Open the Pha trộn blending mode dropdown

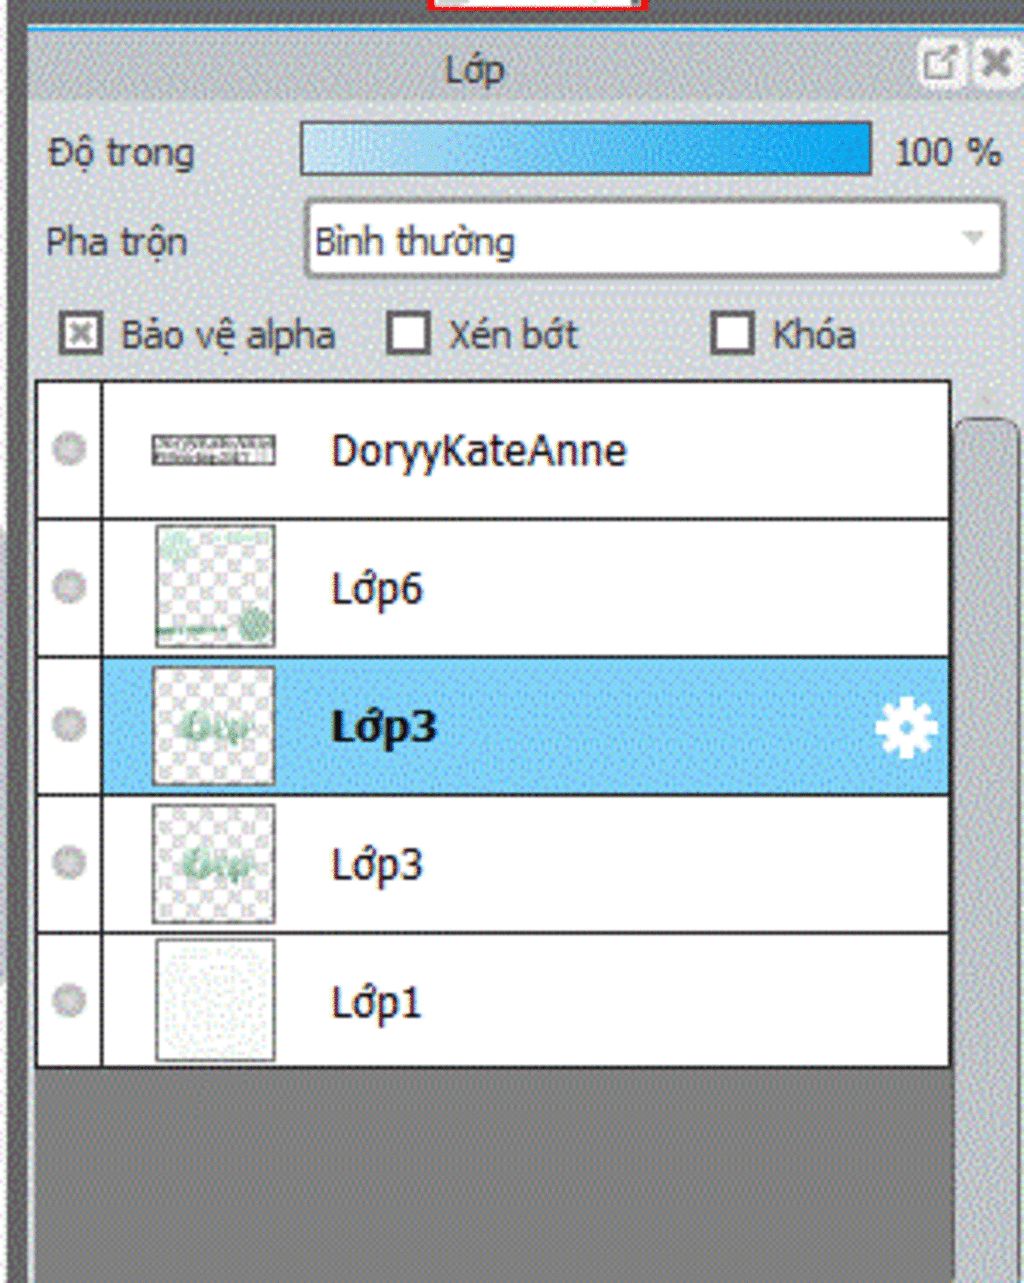click(653, 240)
